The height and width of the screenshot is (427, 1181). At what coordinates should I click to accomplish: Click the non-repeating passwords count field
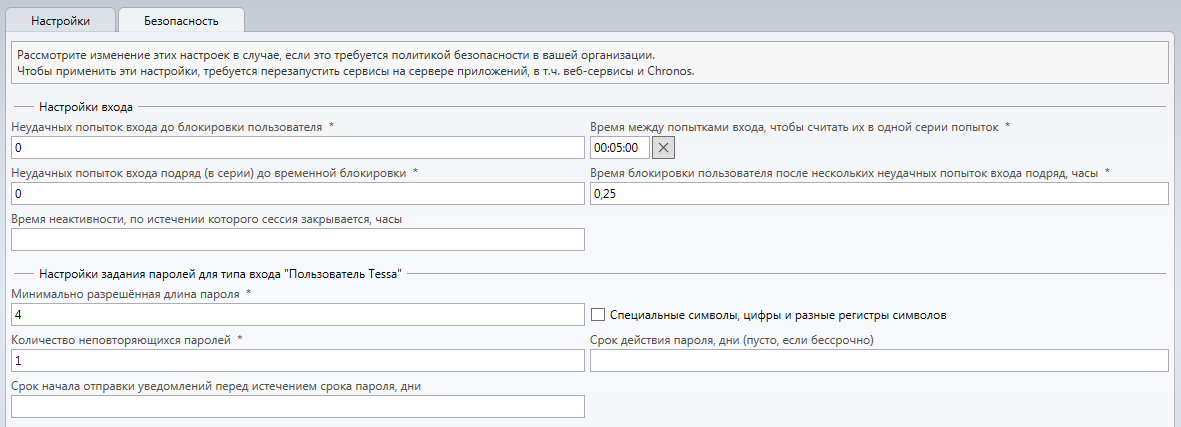pyautogui.click(x=297, y=361)
